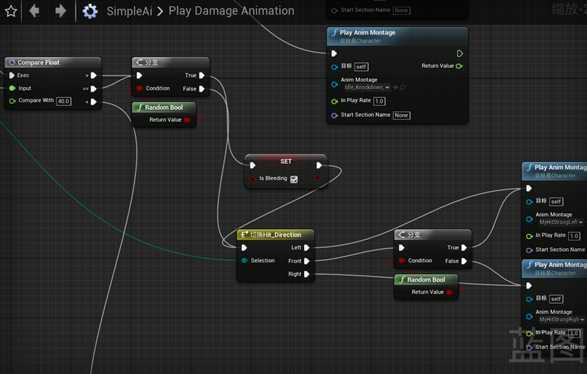Open Anim Montage dropdown showing StrongRight asset
587x374 pixels.
pyautogui.click(x=561, y=319)
